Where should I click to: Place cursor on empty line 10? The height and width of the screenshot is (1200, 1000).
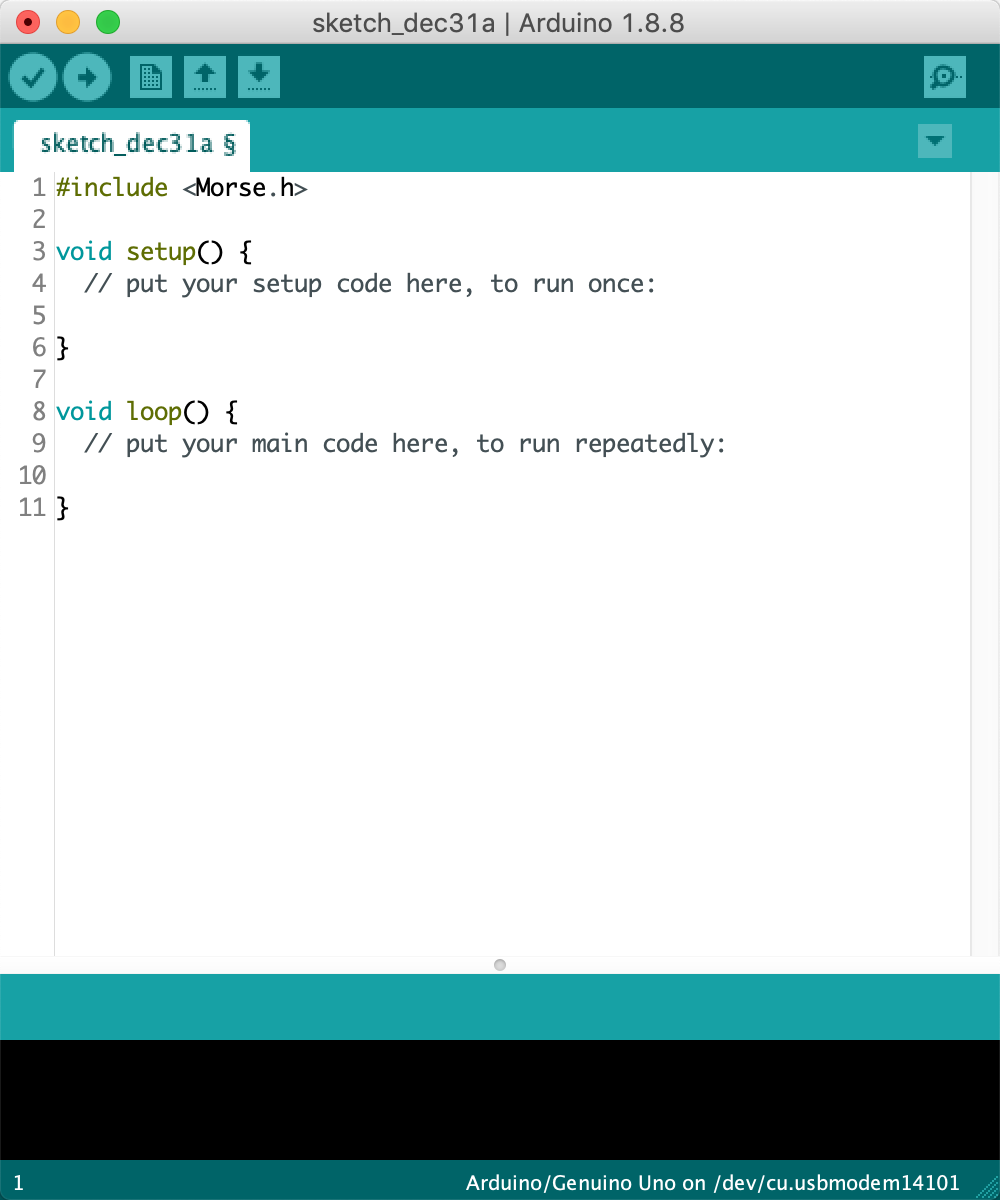click(x=300, y=476)
